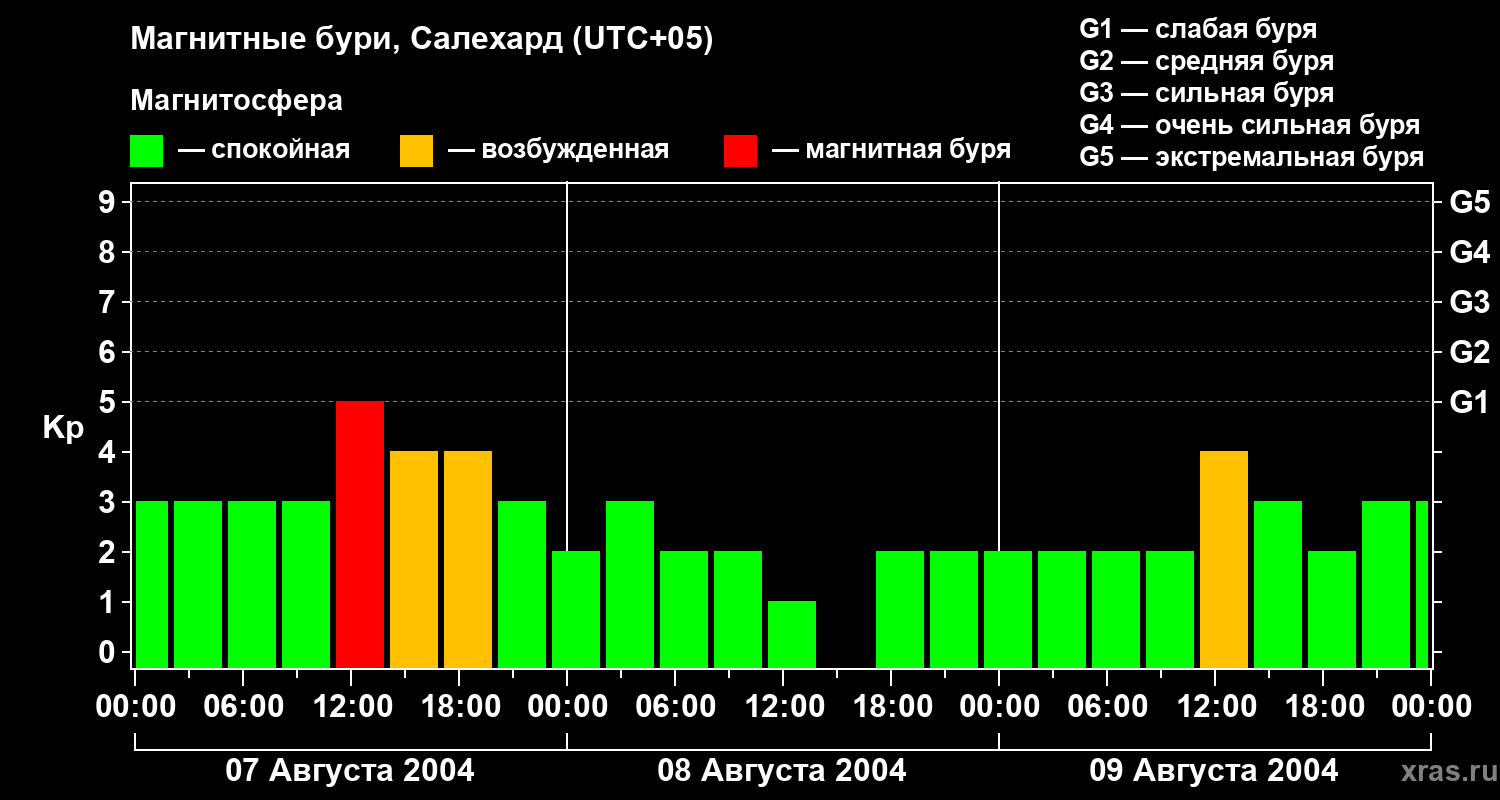This screenshot has width=1500, height=800.
Task: Click the green 'спокойная' legend swatch
Action: click(147, 151)
